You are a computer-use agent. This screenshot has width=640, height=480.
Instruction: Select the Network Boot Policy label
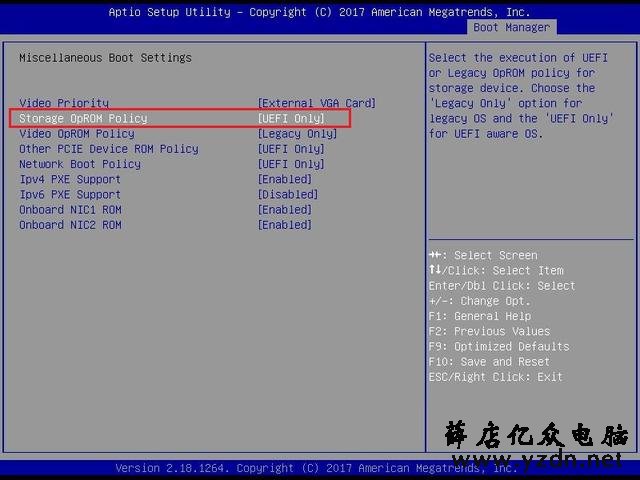80,164
